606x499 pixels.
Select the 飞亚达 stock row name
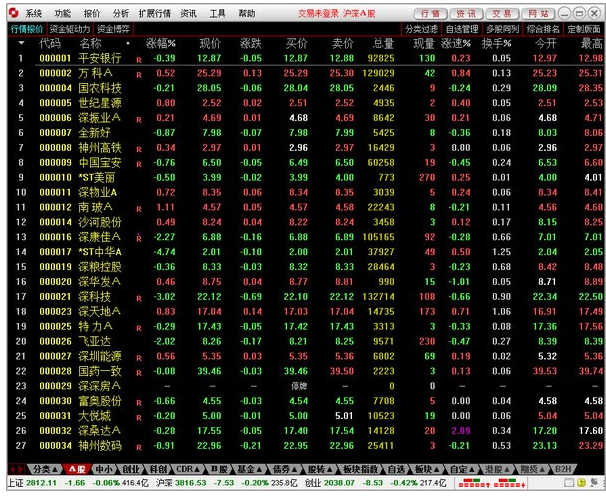94,341
